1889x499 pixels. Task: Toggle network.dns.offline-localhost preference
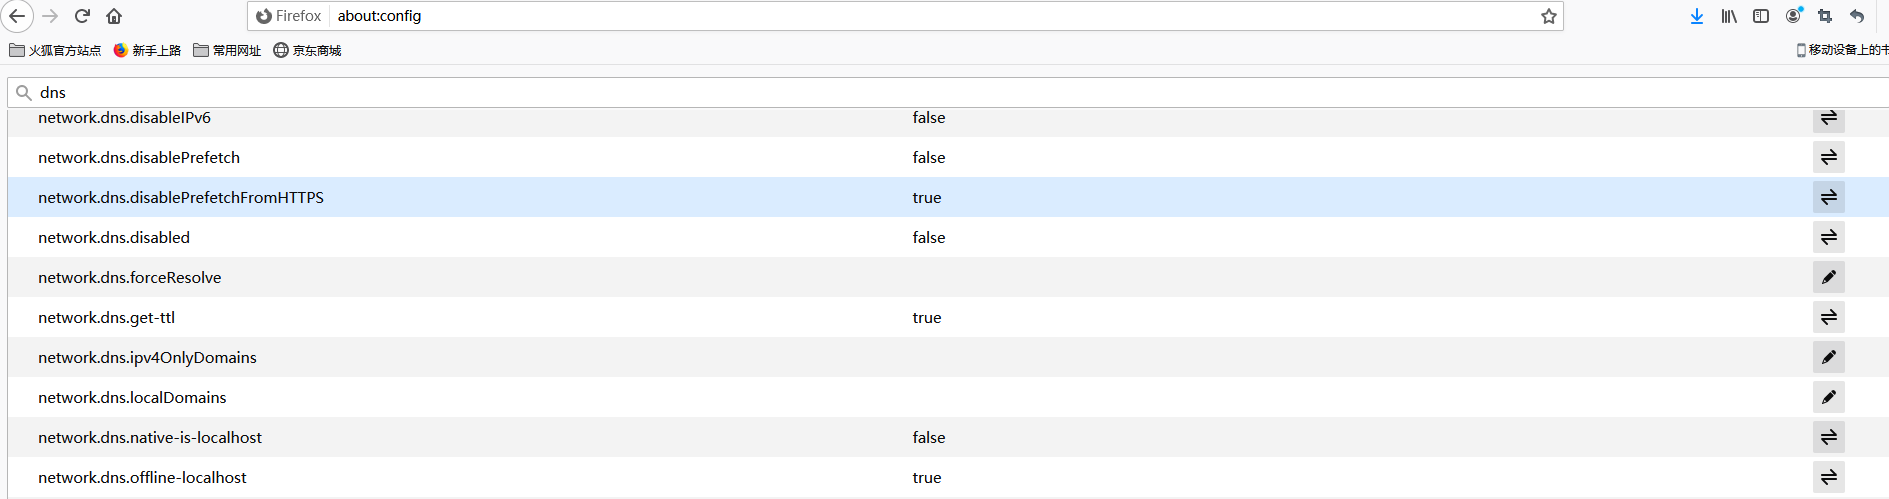tap(1828, 477)
